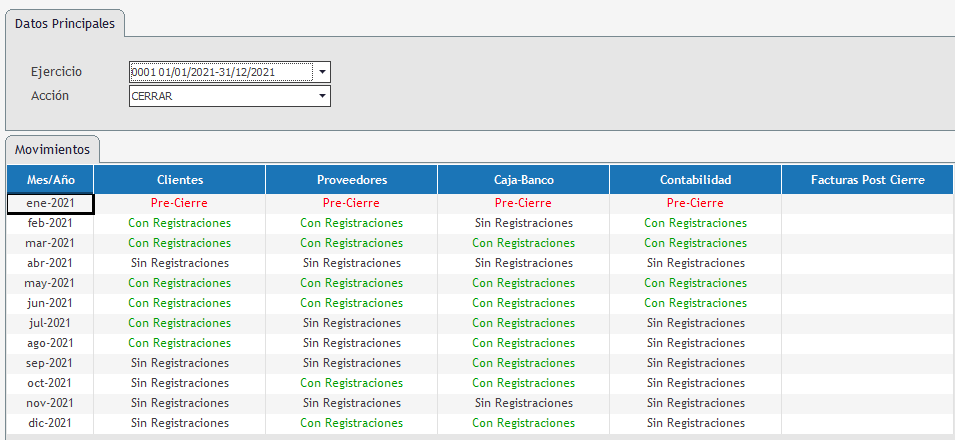Image resolution: width=955 pixels, height=440 pixels.
Task: Open the Ejercicio dropdown arrow
Action: (x=322, y=72)
